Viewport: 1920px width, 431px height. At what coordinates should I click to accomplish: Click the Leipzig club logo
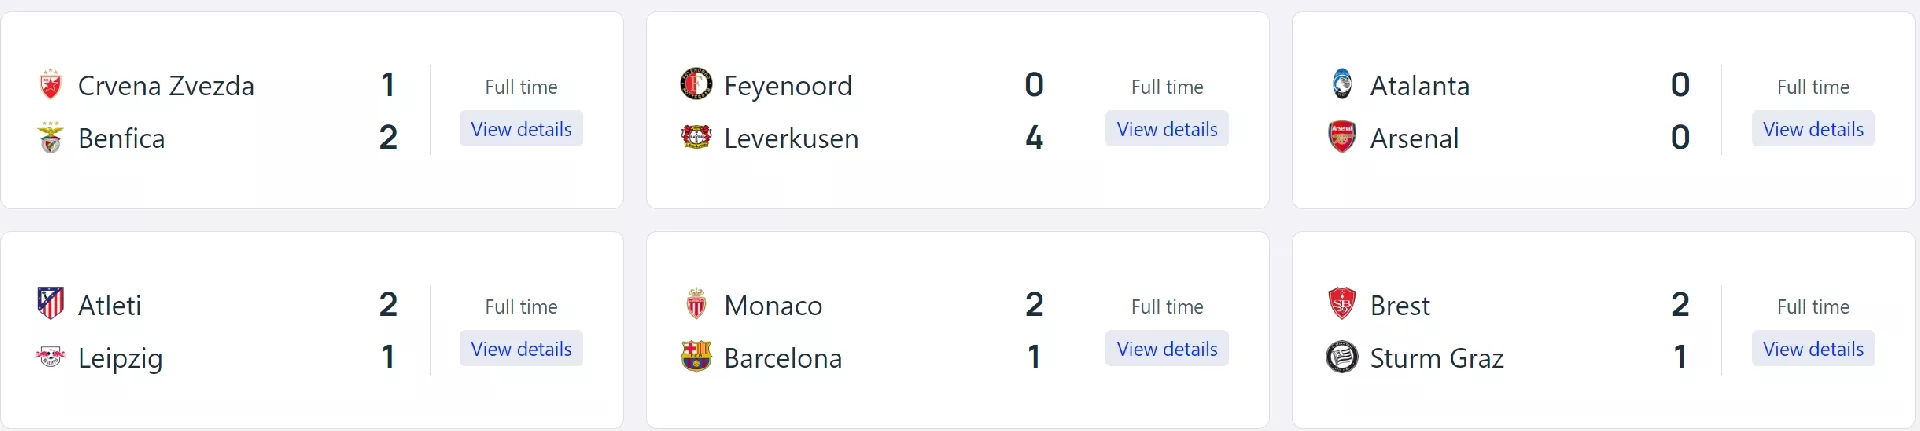(50, 357)
